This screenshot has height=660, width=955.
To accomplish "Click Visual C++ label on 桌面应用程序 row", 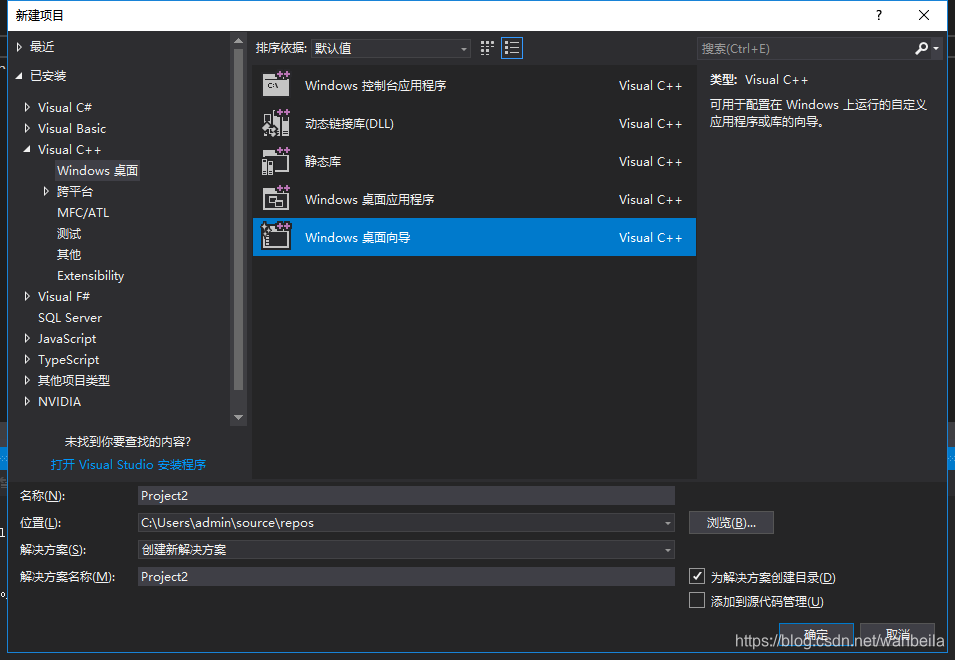I will click(x=650, y=200).
